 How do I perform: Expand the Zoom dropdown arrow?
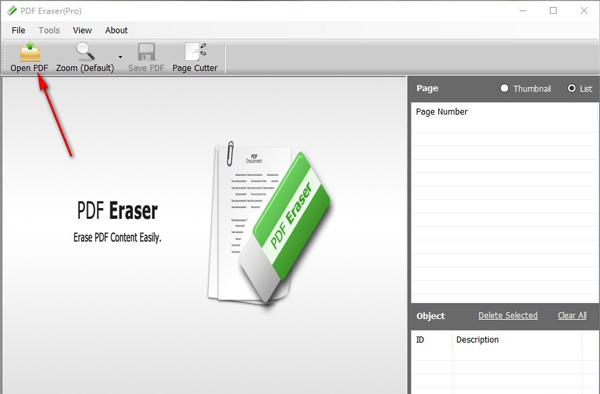click(120, 57)
